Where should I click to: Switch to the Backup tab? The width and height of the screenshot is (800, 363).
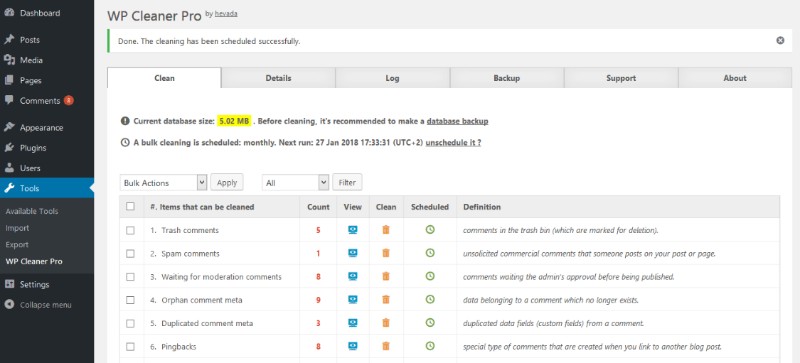tap(507, 78)
